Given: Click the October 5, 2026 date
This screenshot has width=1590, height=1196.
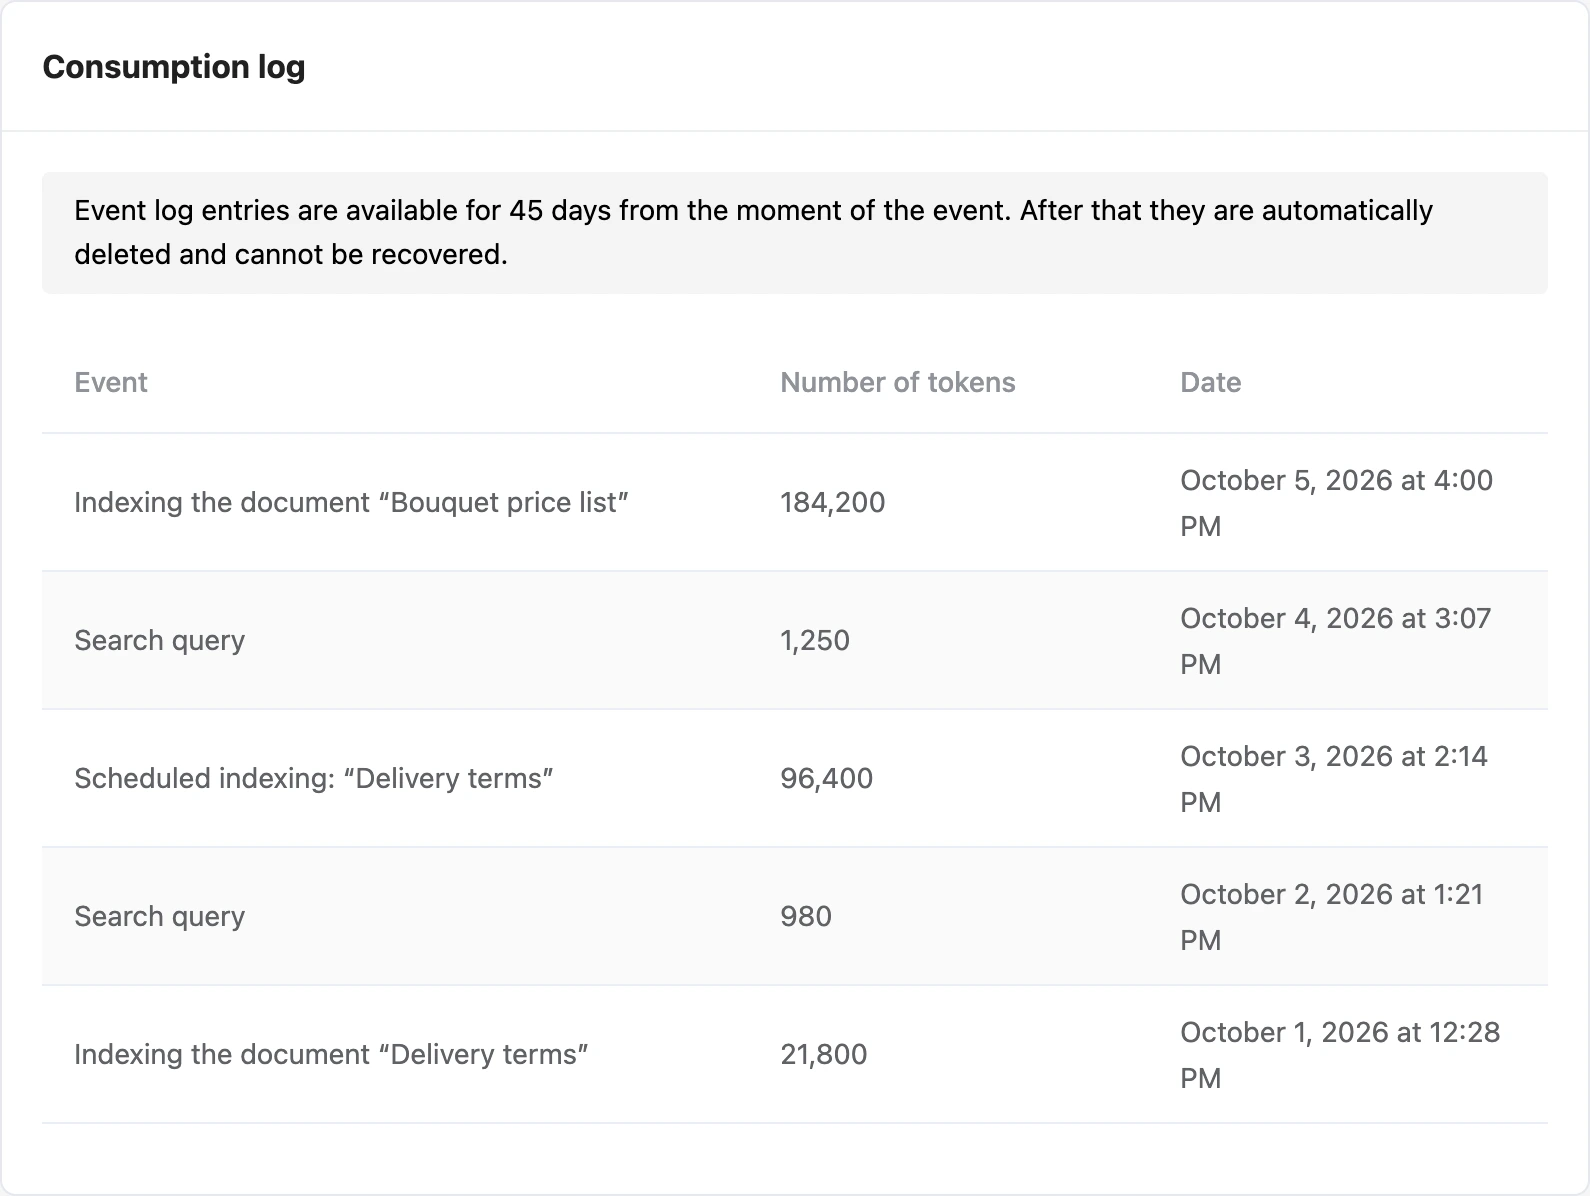Looking at the screenshot, I should (1336, 503).
